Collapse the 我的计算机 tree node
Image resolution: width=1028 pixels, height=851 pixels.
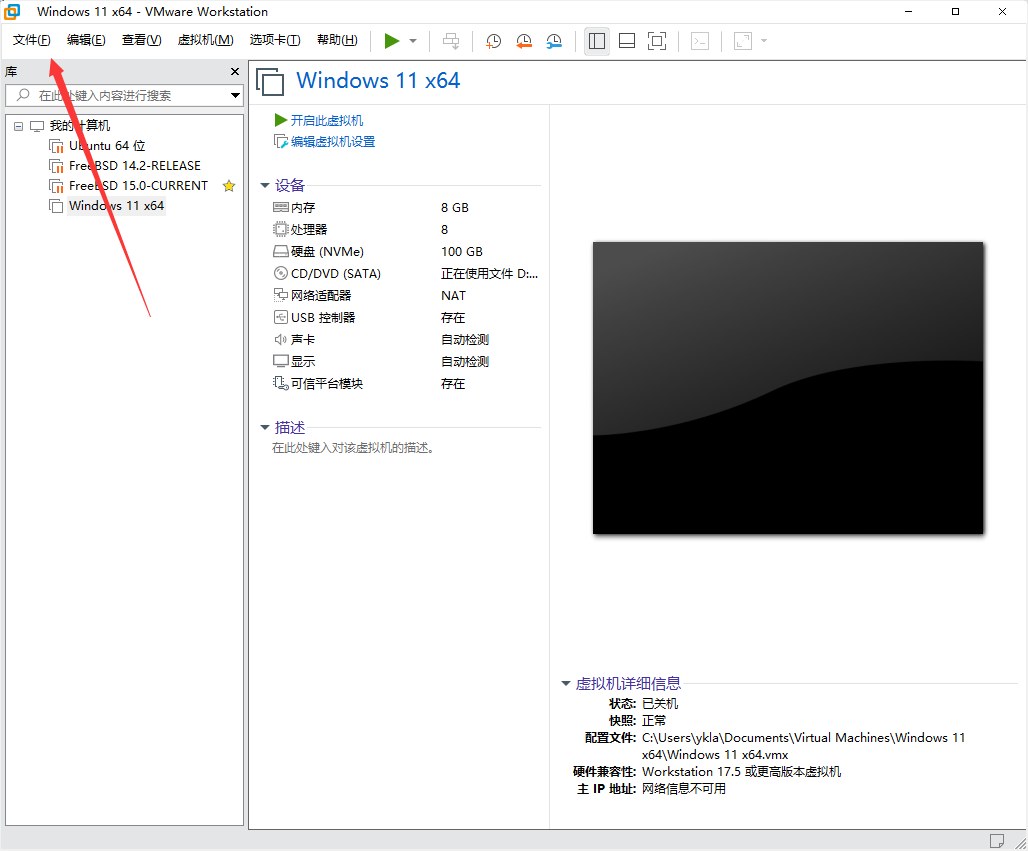18,126
